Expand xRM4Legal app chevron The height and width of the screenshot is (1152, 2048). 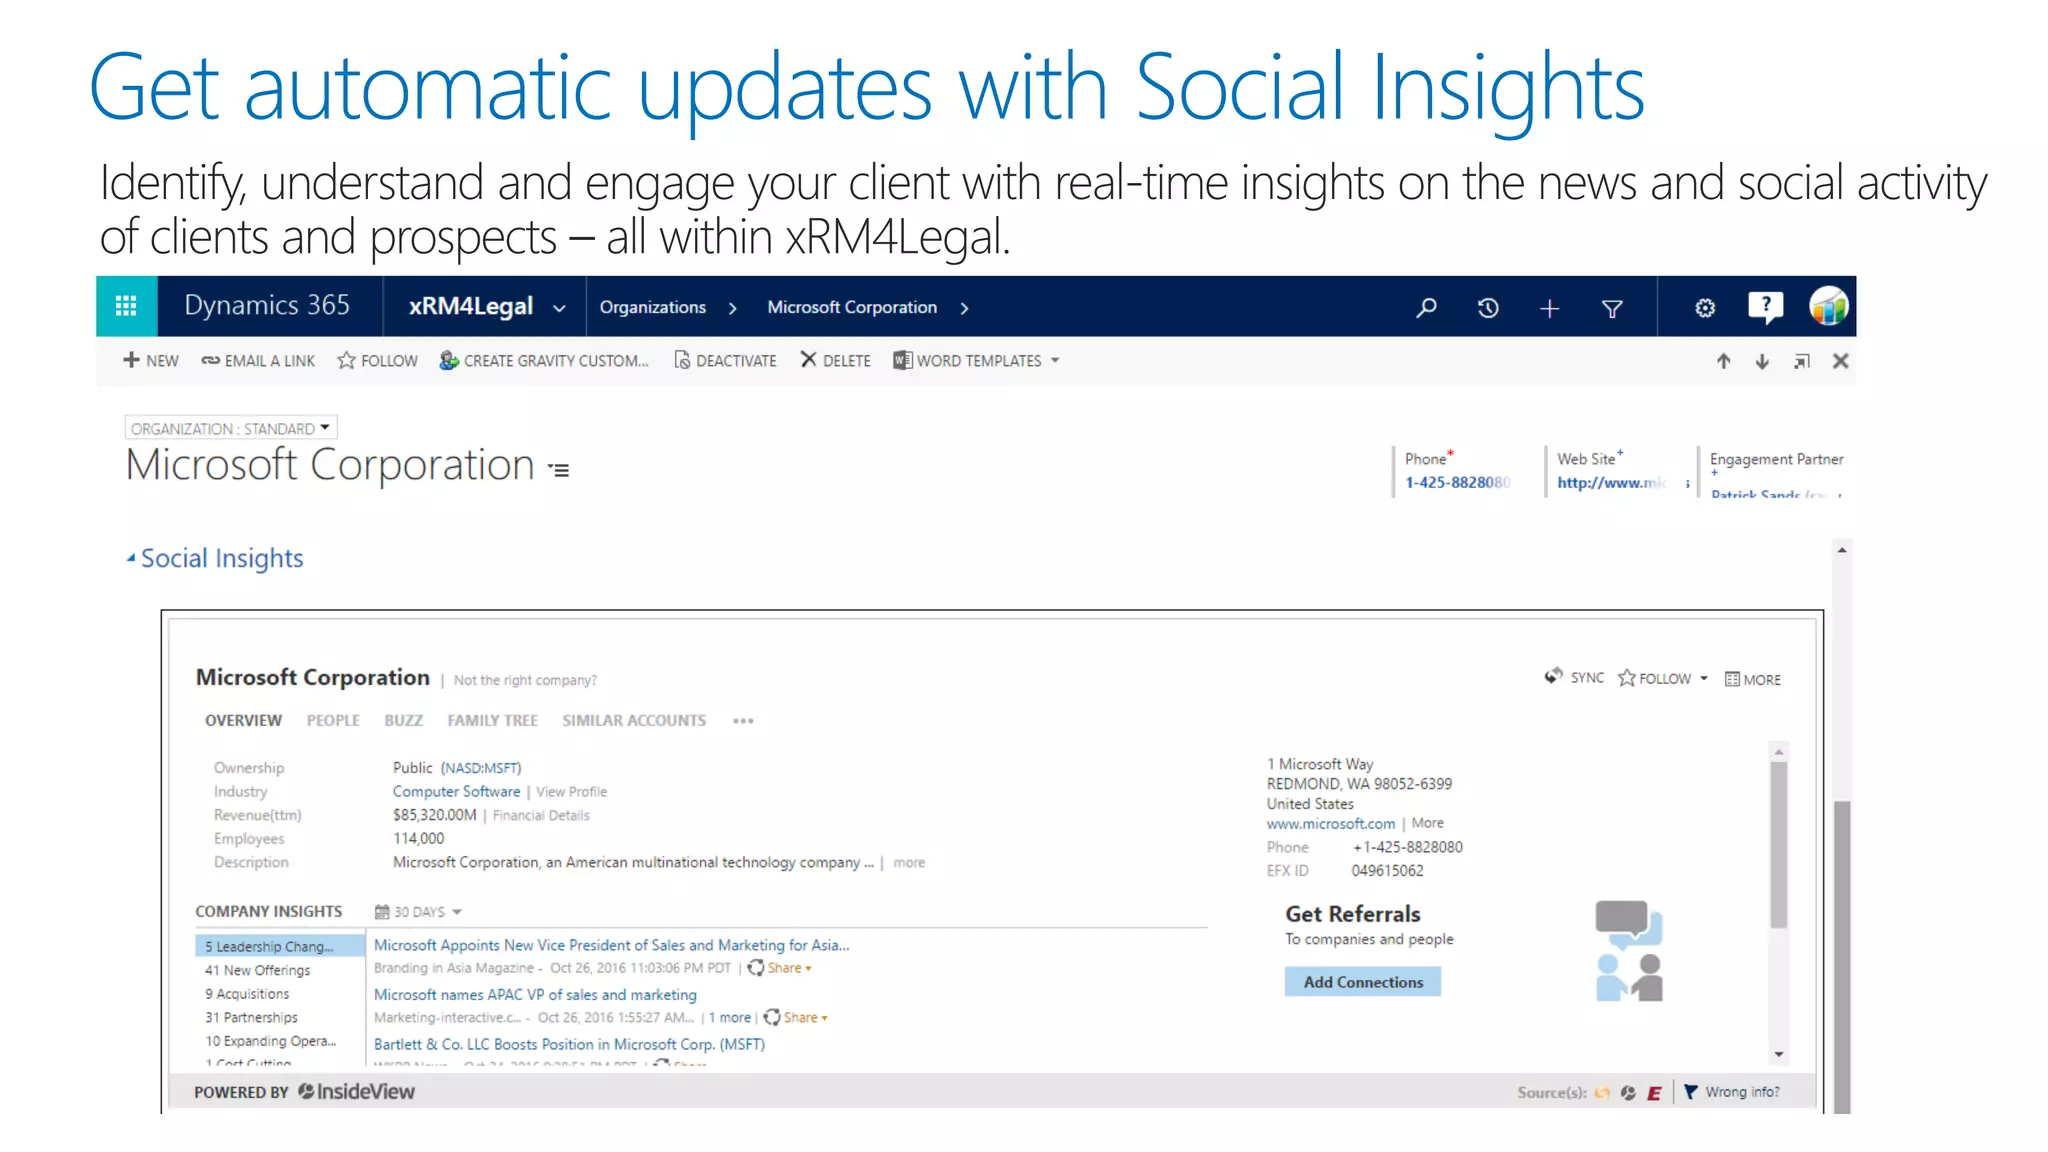tap(559, 308)
